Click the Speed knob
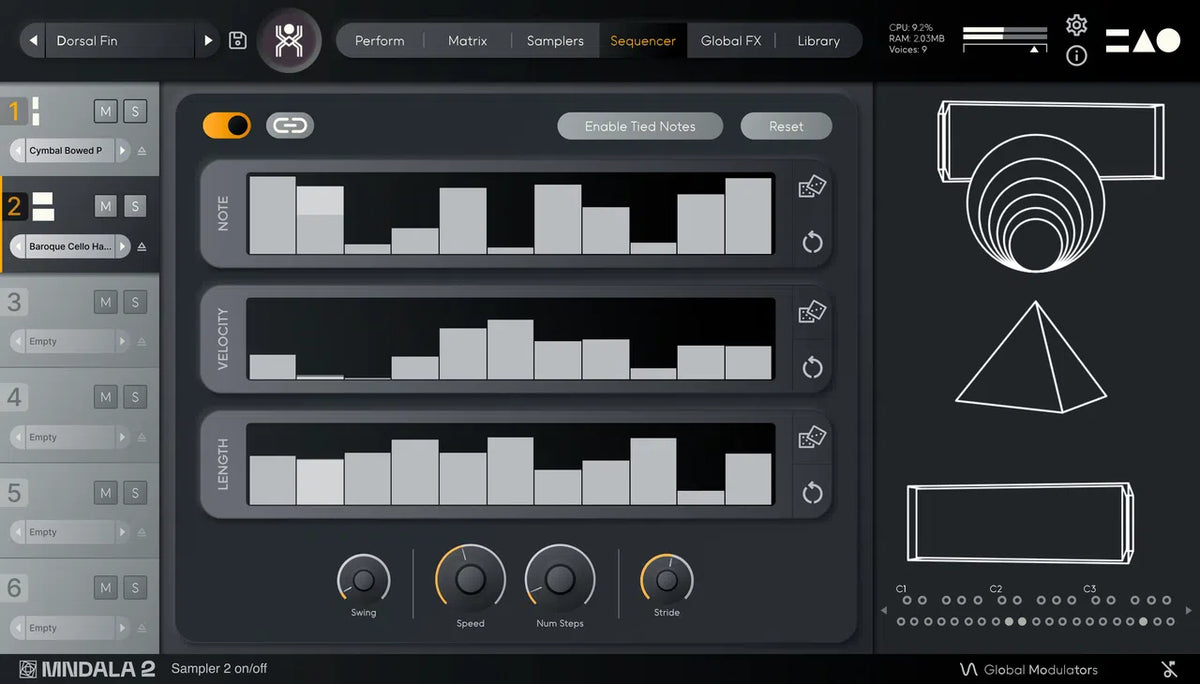This screenshot has height=684, width=1200. coord(470,579)
